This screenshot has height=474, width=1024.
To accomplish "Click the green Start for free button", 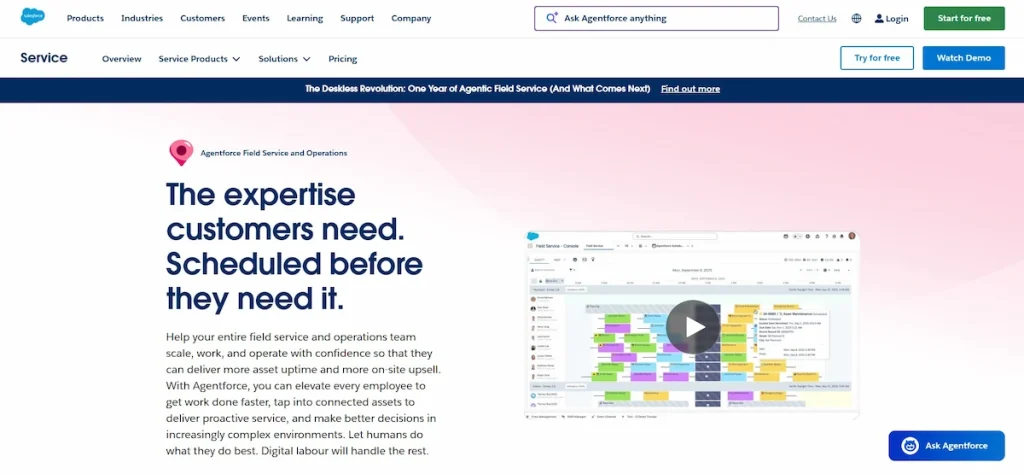I will [x=964, y=18].
